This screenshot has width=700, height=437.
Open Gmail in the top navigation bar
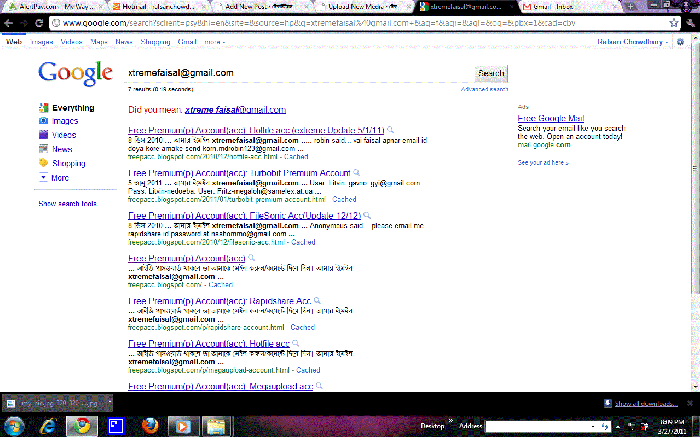(187, 42)
